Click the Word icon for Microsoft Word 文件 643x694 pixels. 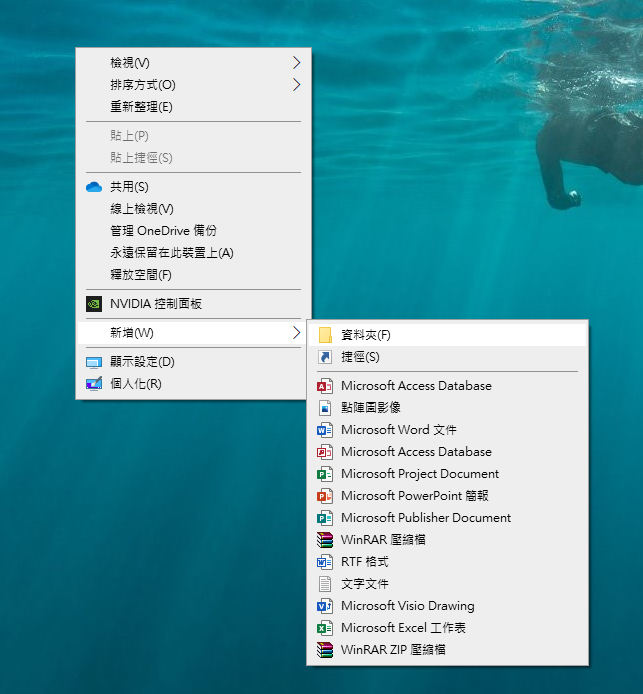(x=325, y=430)
